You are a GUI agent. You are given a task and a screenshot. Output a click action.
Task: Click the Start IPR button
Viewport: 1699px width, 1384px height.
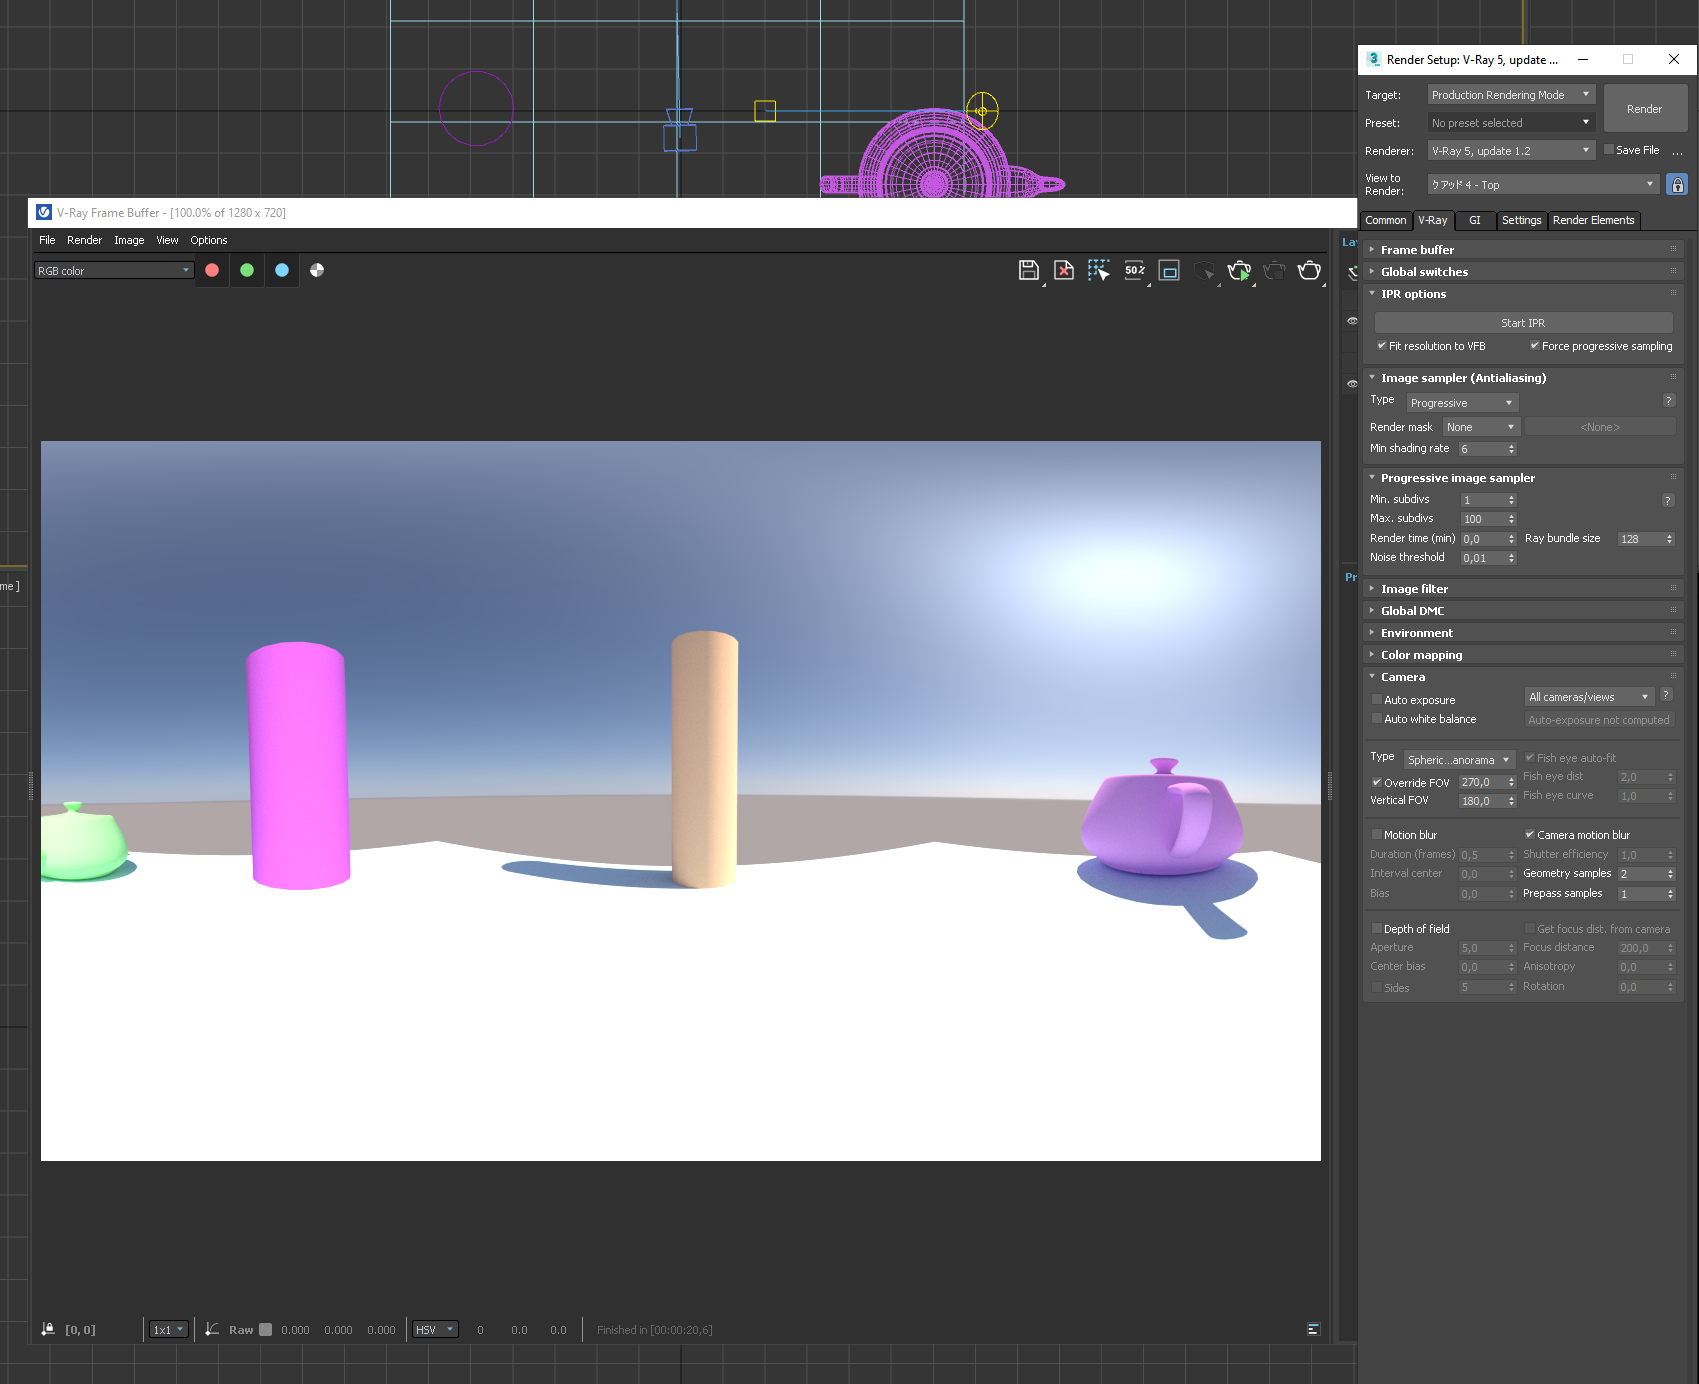(1523, 323)
